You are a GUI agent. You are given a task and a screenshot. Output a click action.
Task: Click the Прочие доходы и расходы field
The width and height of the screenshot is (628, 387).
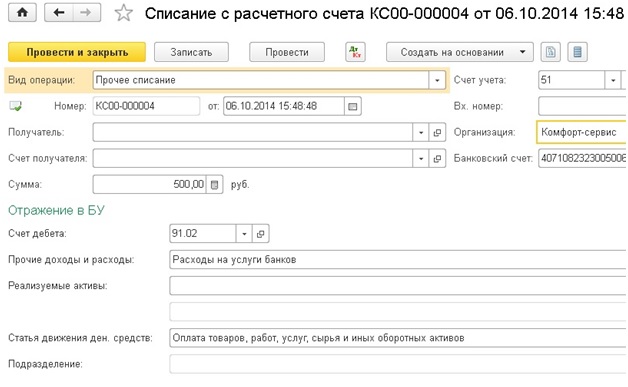(x=398, y=260)
